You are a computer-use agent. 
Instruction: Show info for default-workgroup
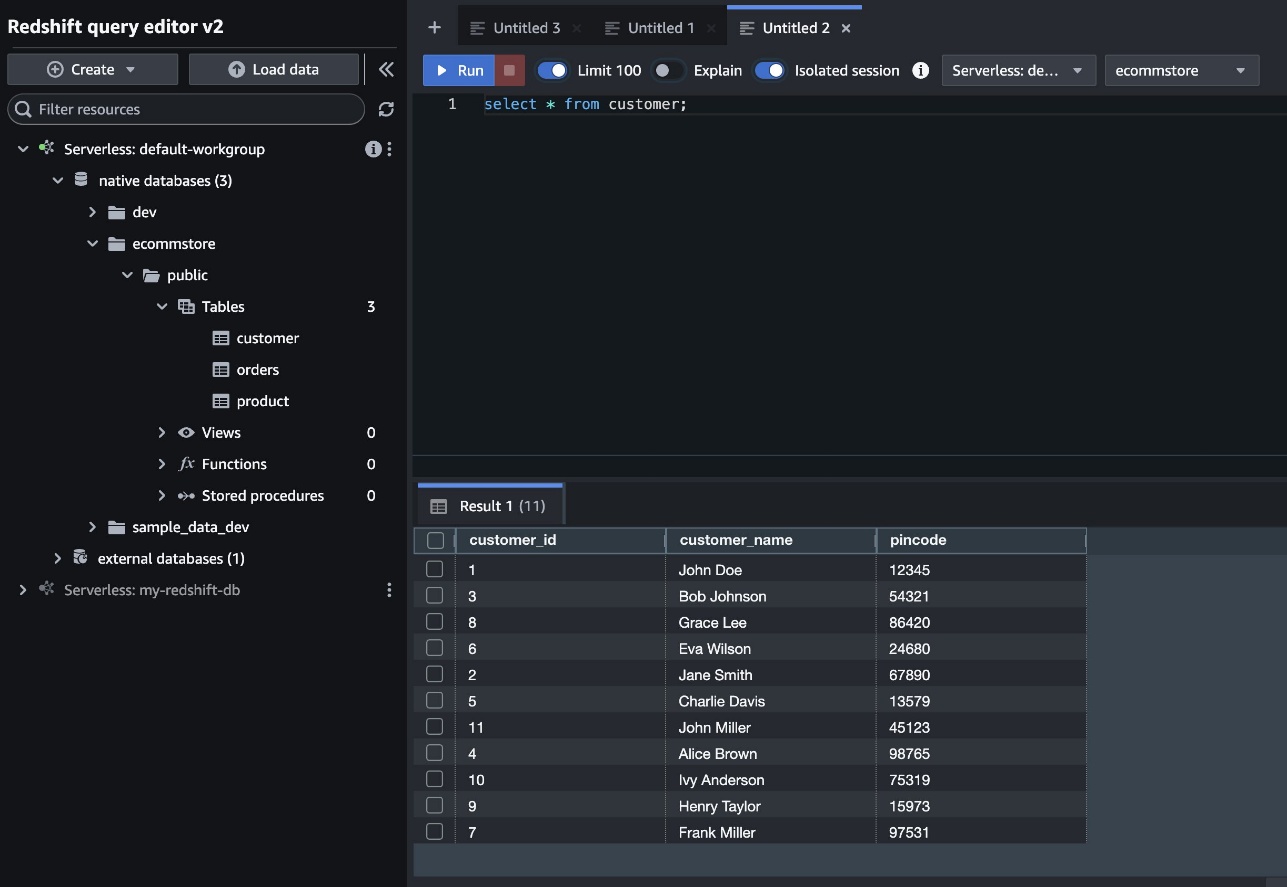point(373,149)
